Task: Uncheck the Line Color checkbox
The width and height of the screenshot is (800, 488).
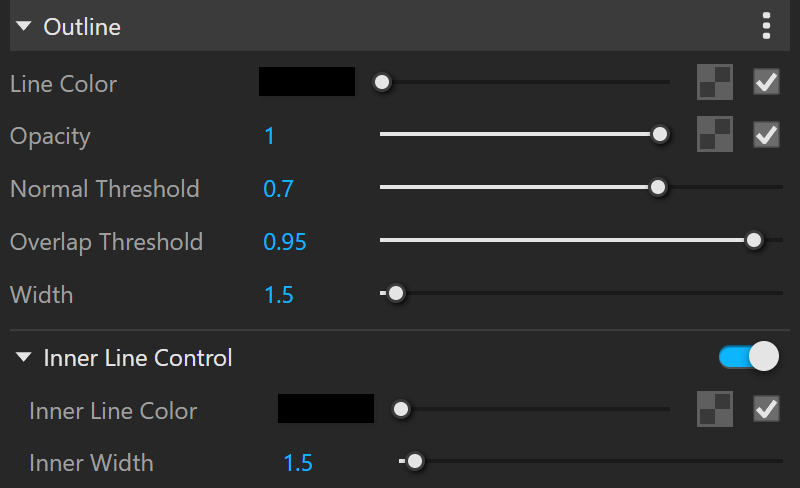Action: click(766, 82)
